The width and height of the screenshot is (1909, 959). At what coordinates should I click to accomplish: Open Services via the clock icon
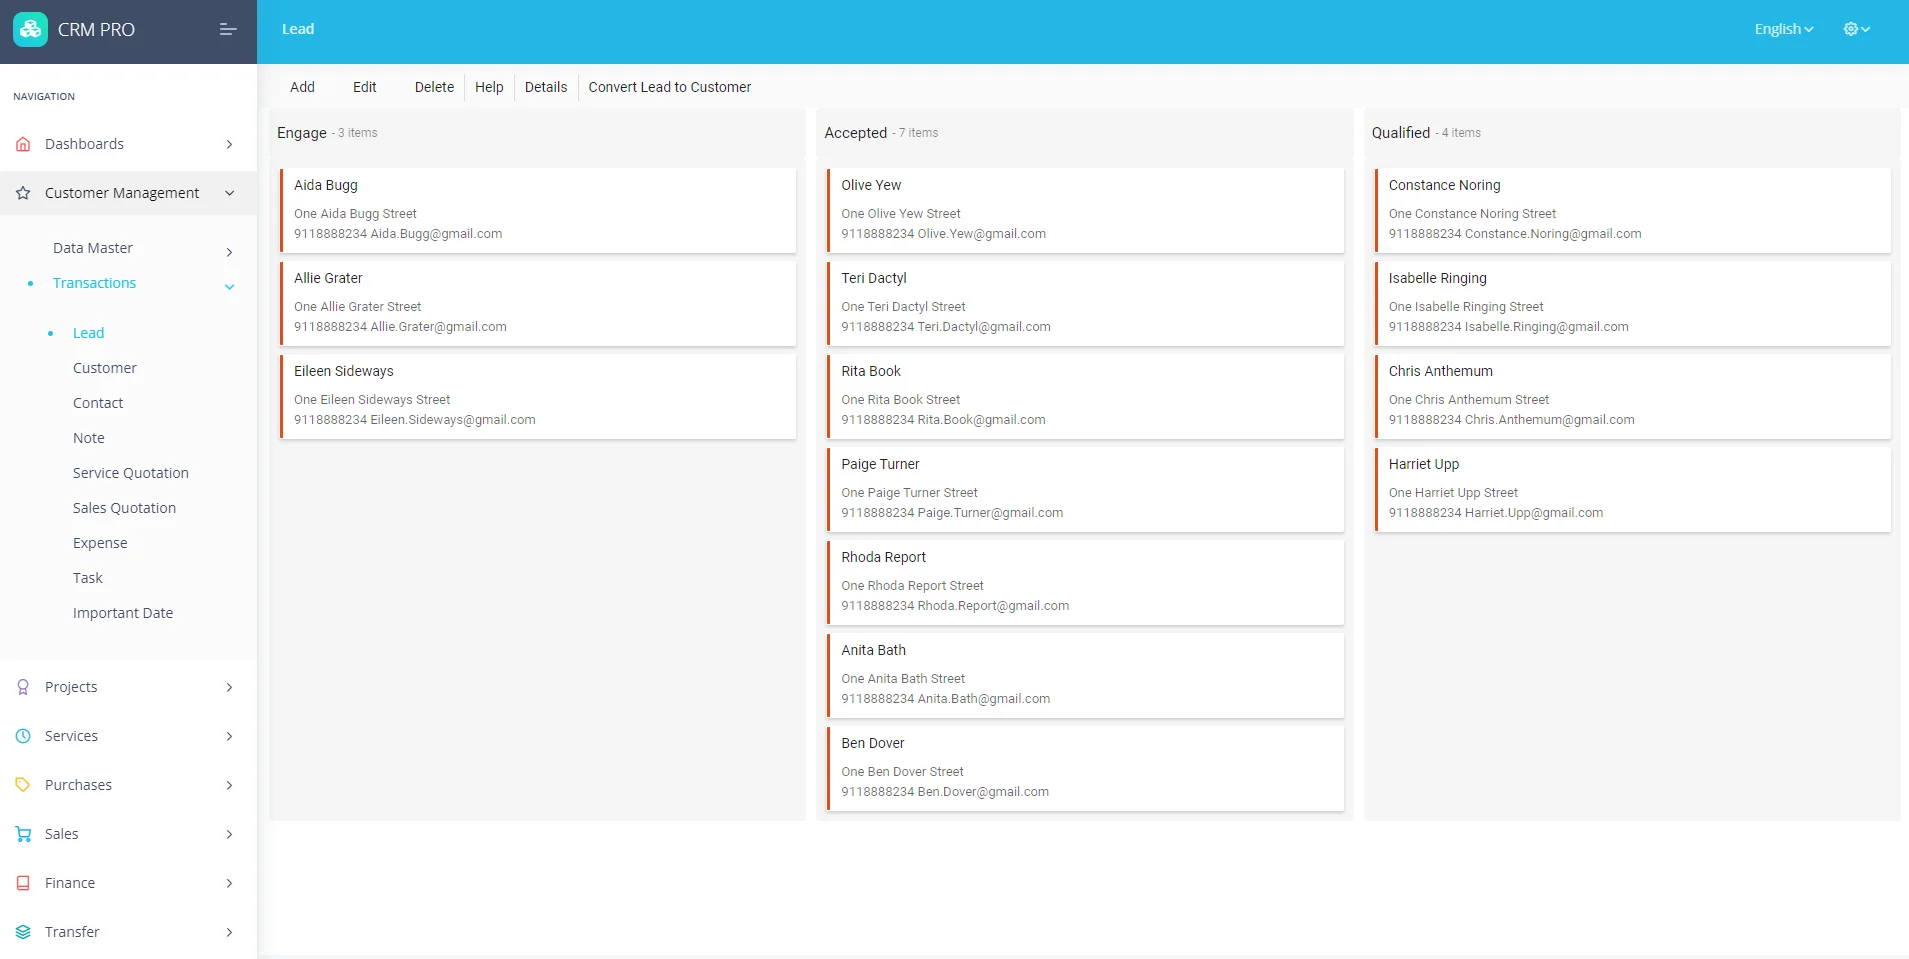[x=22, y=736]
